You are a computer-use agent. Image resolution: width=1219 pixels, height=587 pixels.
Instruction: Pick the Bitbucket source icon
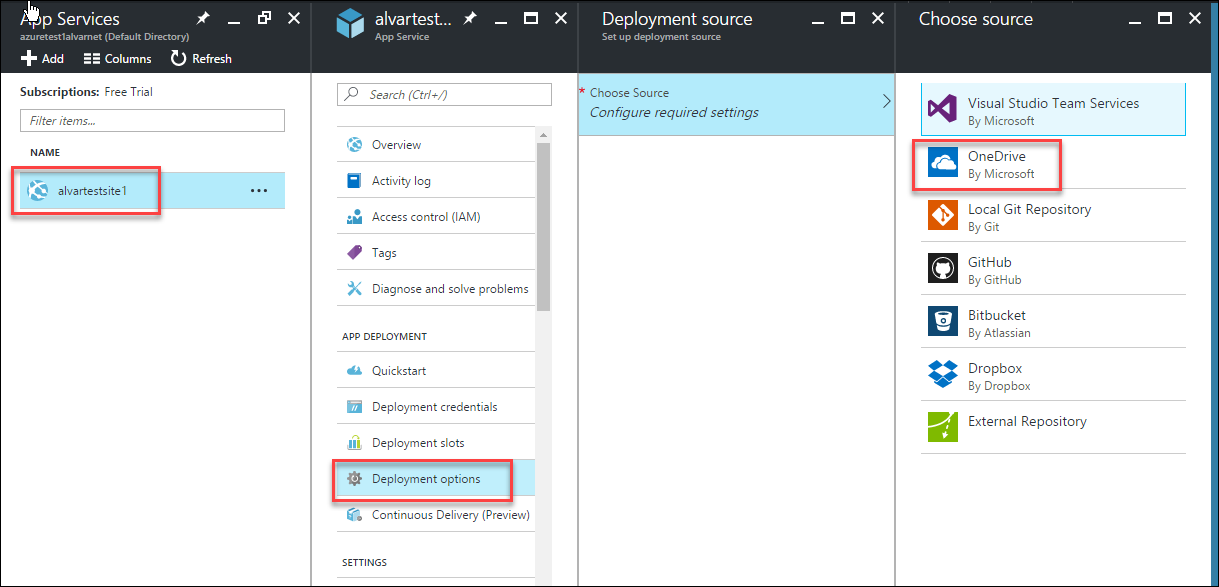(x=943, y=322)
